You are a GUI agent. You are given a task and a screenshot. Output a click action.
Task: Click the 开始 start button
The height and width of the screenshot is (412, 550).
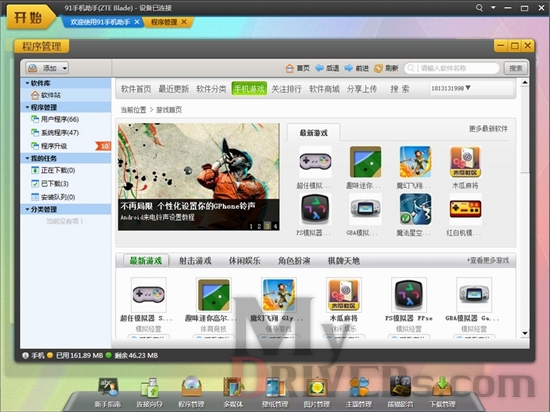pos(31,16)
